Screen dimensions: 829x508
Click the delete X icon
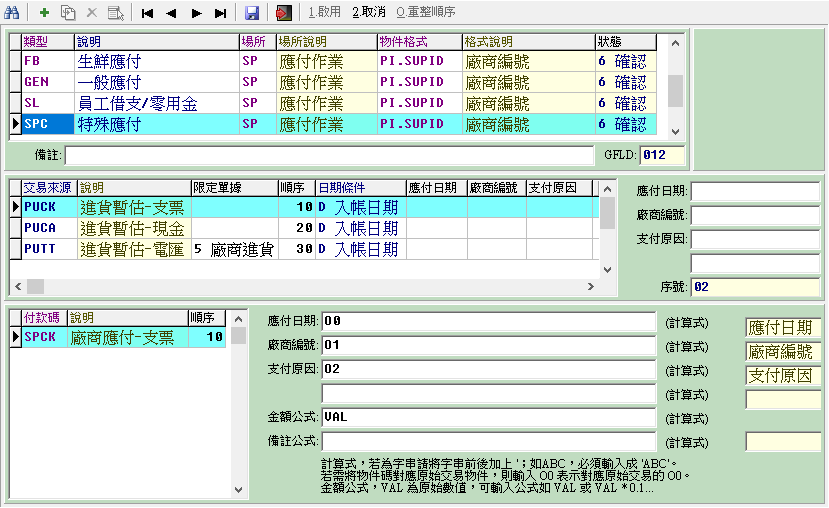[x=92, y=12]
